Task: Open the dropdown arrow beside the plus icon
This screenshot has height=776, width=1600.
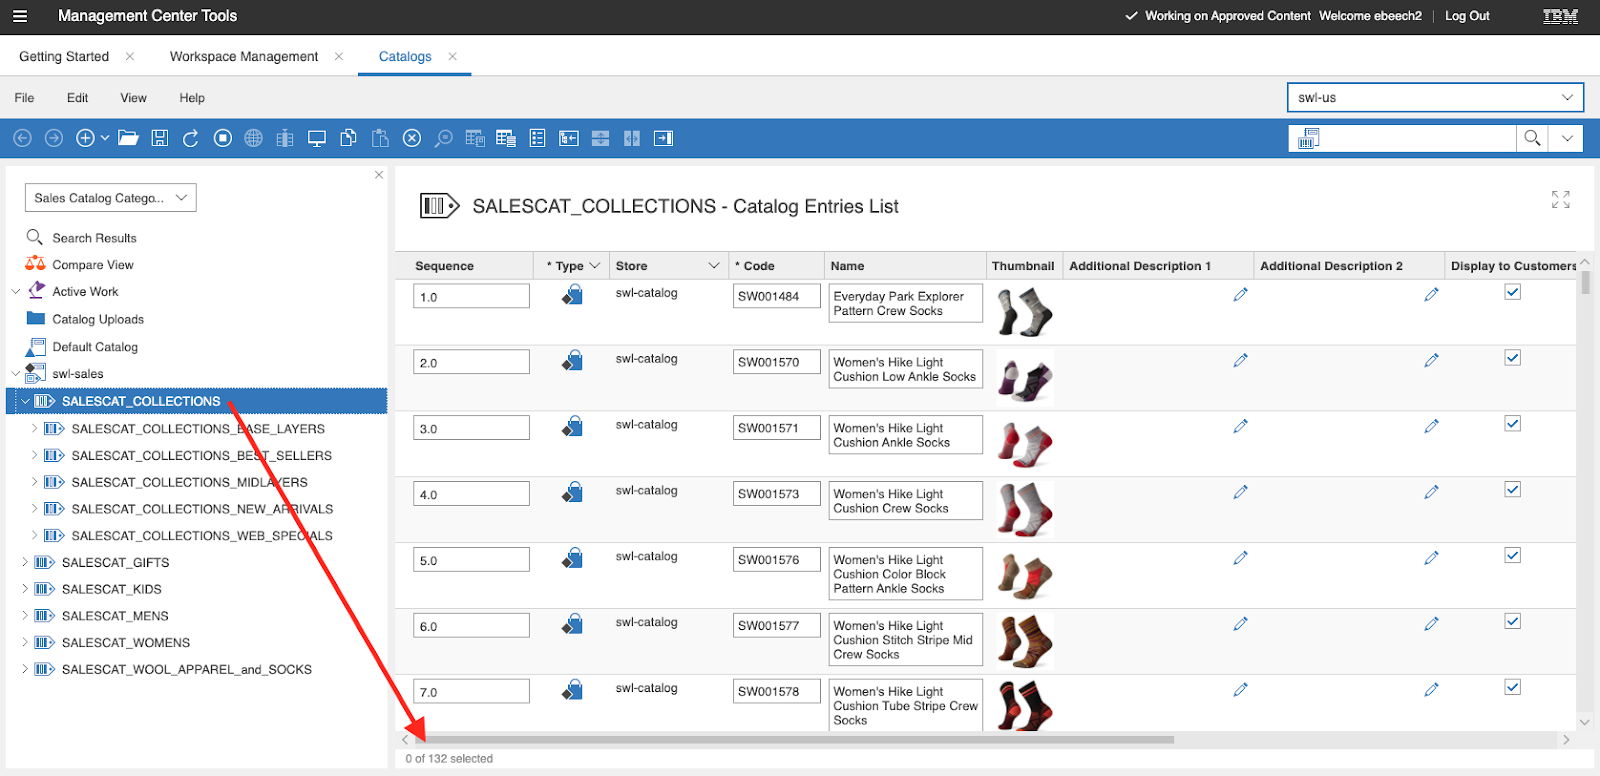Action: (105, 138)
